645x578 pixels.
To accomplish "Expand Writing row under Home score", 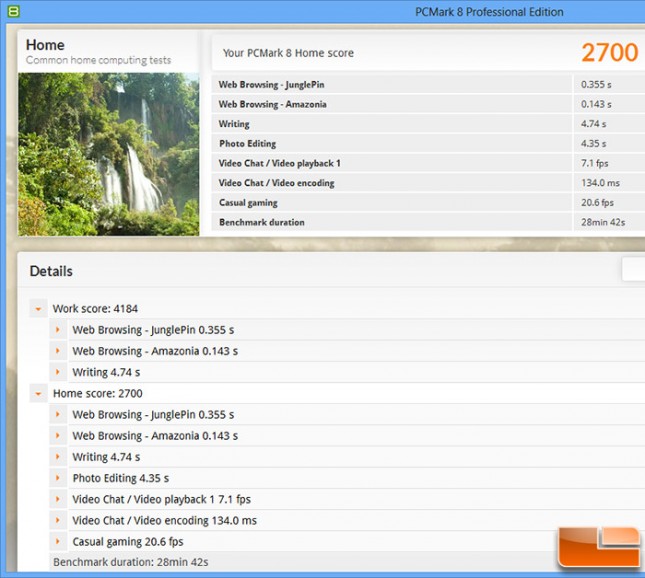I will point(58,457).
